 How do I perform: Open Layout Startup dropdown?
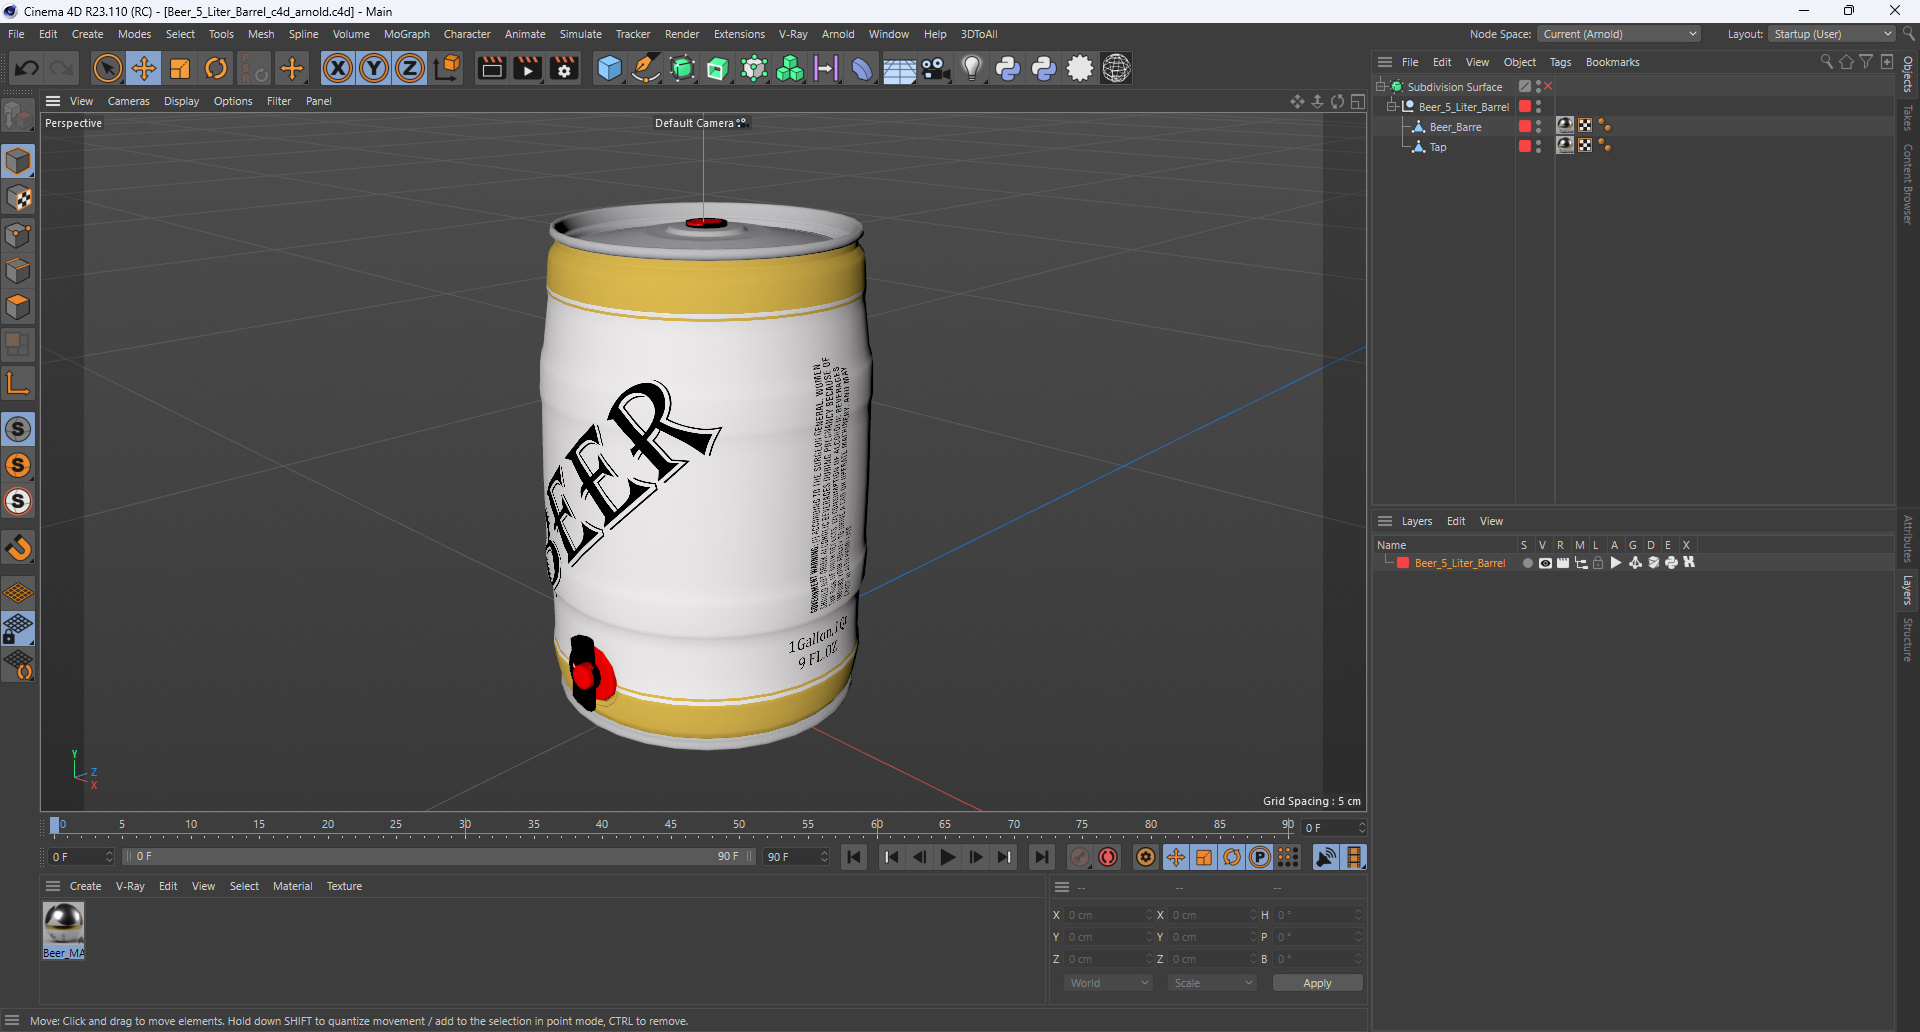pos(1832,34)
